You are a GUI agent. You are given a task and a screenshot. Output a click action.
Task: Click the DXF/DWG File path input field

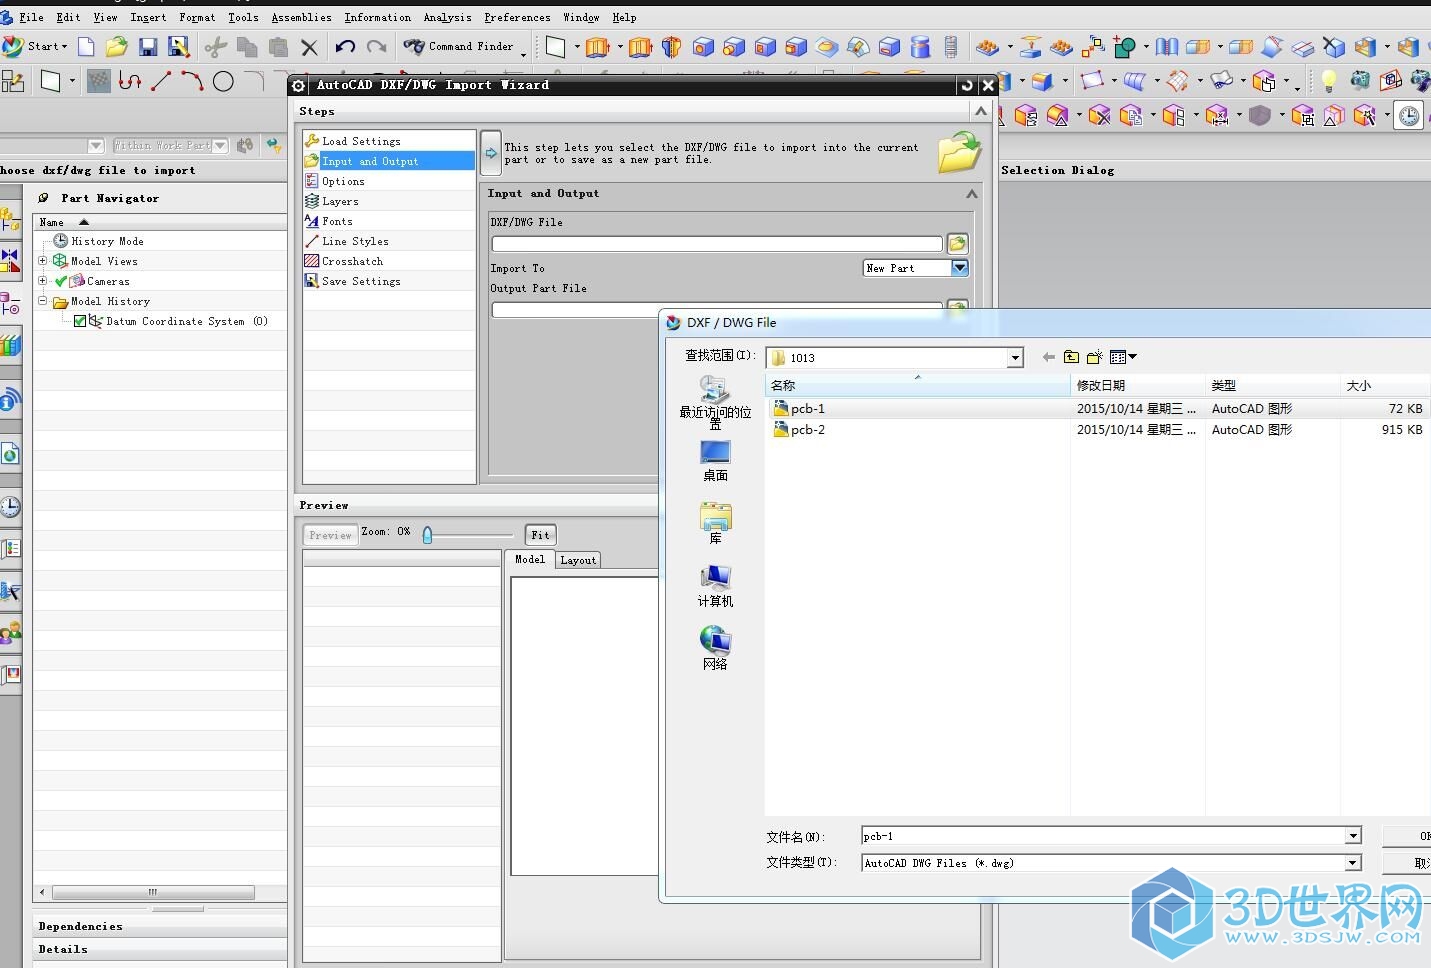coord(717,243)
